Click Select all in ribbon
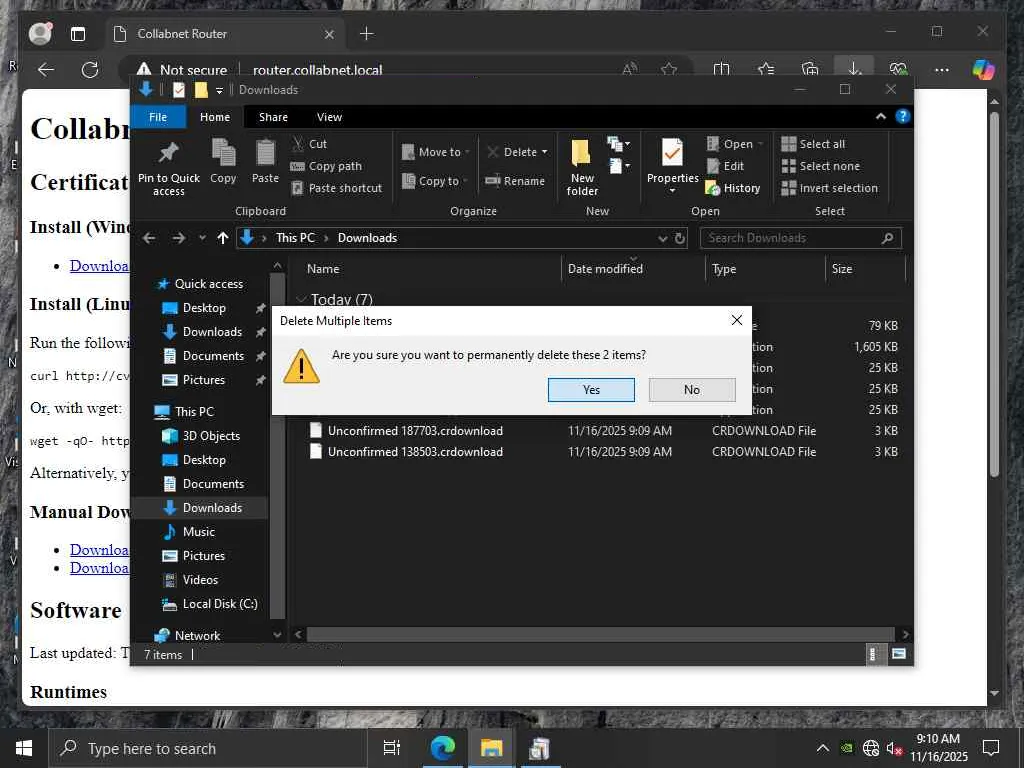The width and height of the screenshot is (1024, 768). pos(814,144)
